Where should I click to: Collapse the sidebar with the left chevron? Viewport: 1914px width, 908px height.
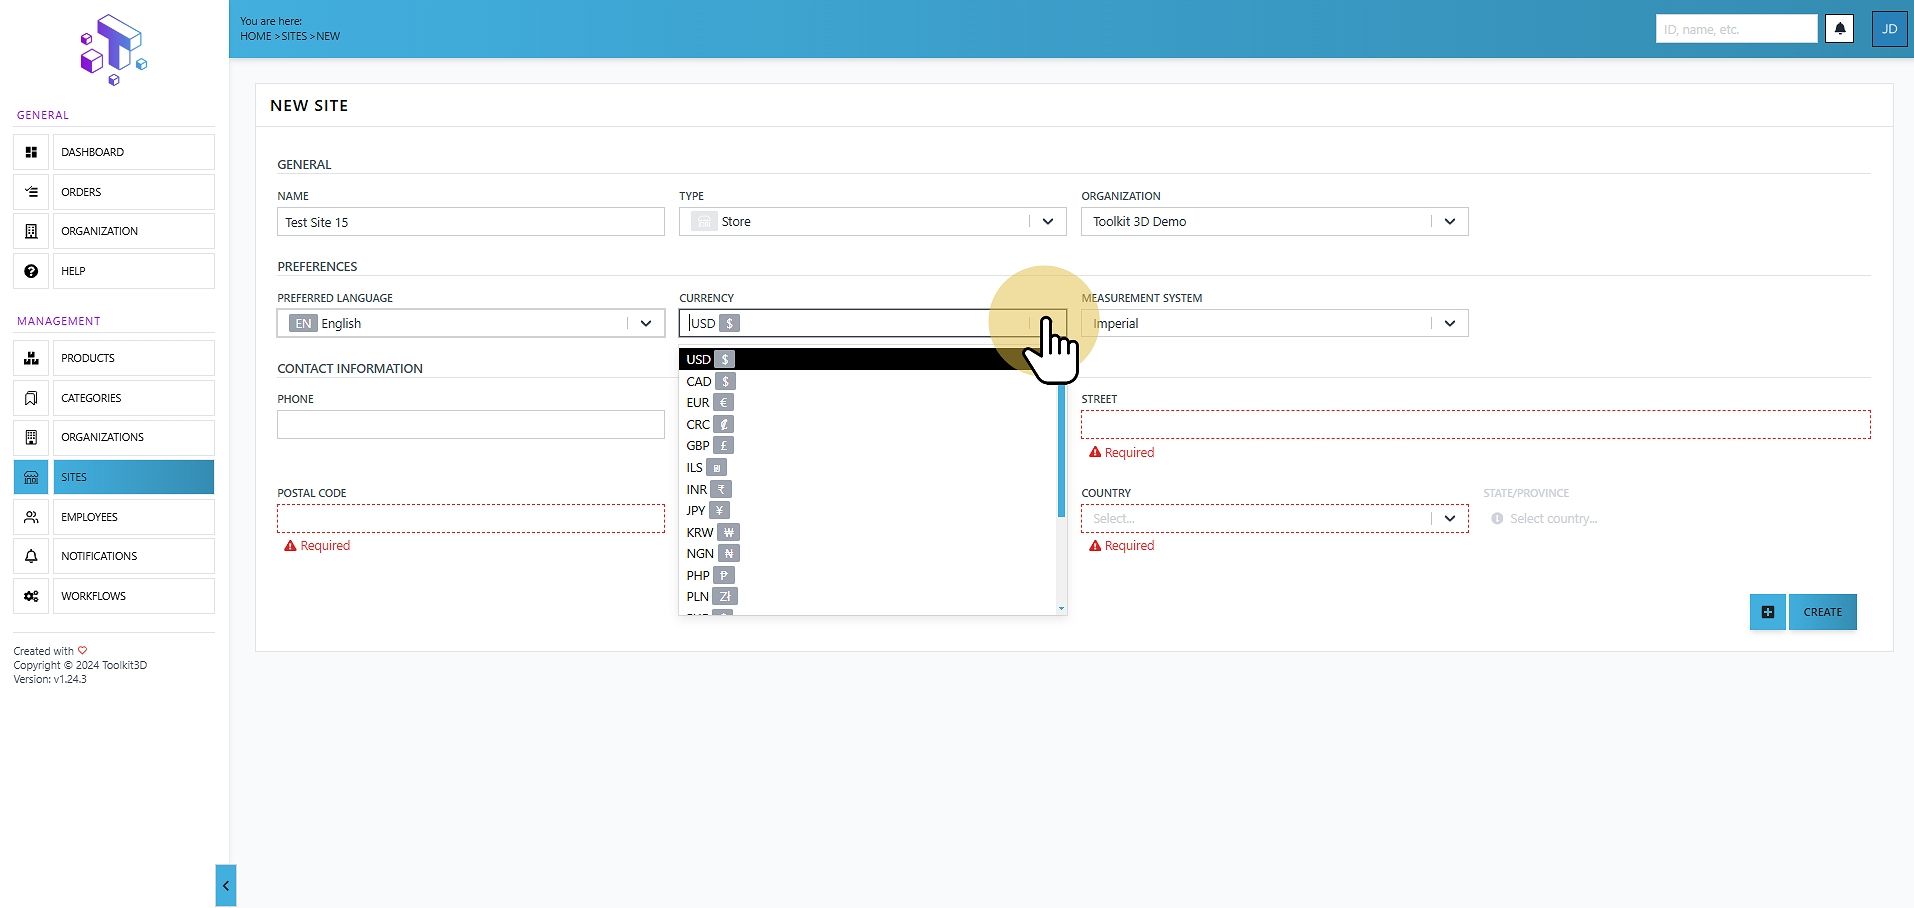pos(226,886)
